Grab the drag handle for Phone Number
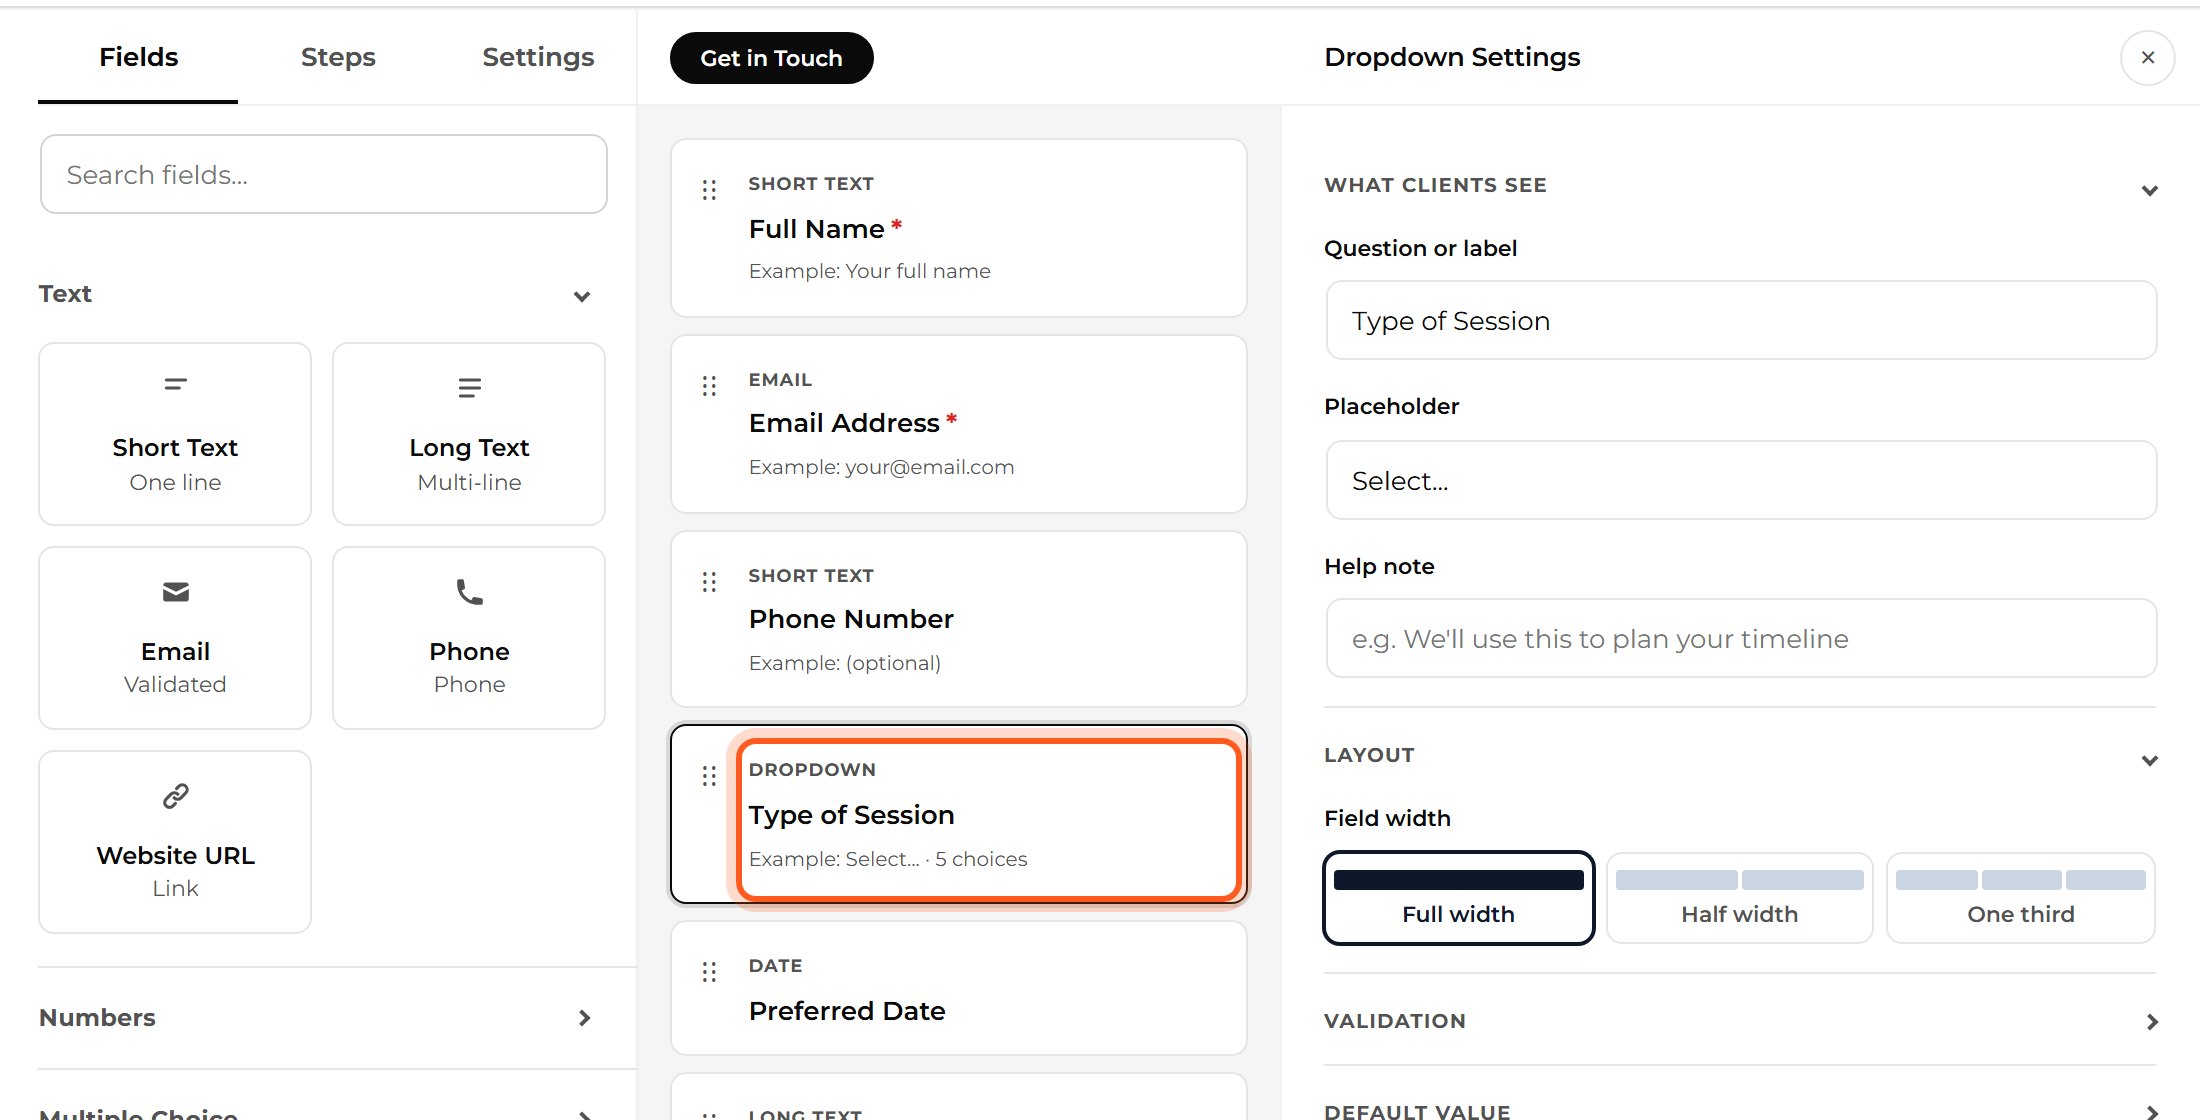The height and width of the screenshot is (1120, 2200). click(x=709, y=582)
